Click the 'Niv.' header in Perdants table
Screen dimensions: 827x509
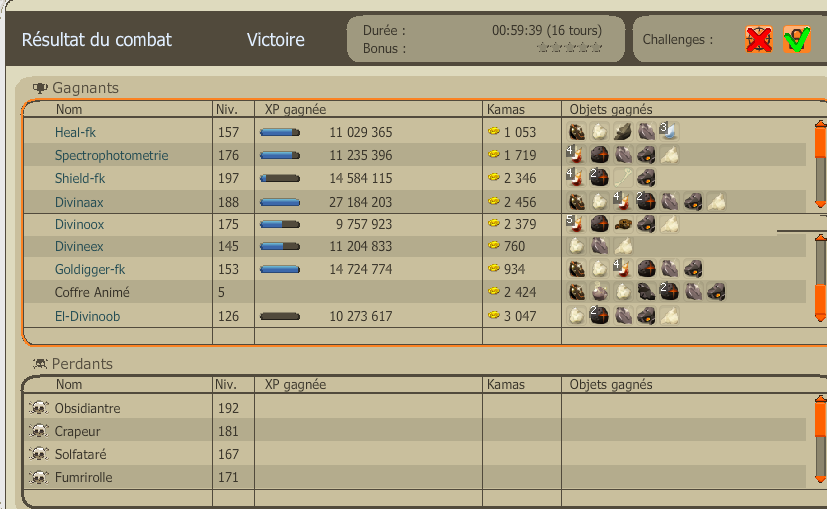coord(225,385)
